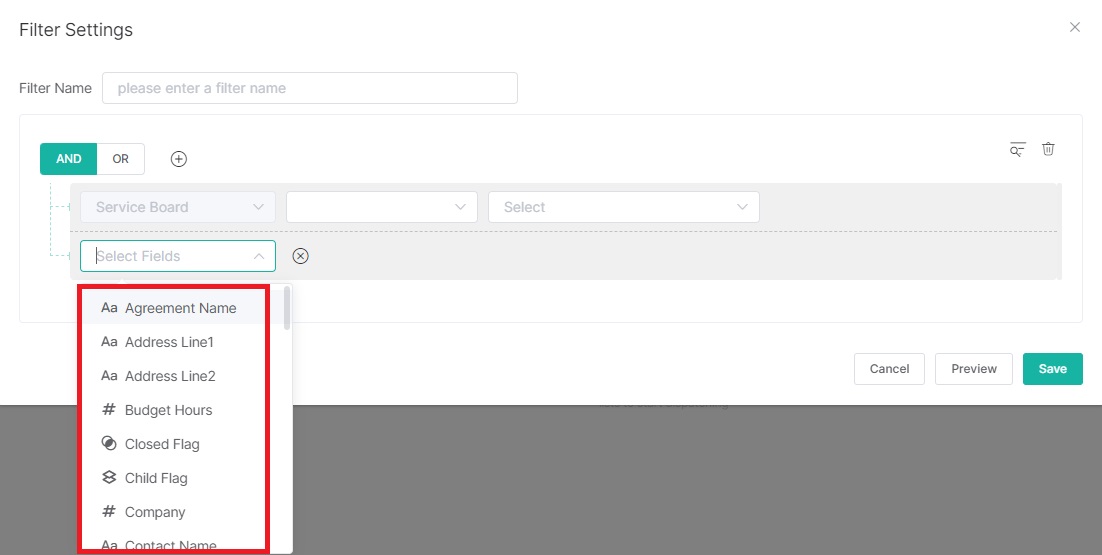
Task: Click into the Filter Name input field
Action: [310, 88]
